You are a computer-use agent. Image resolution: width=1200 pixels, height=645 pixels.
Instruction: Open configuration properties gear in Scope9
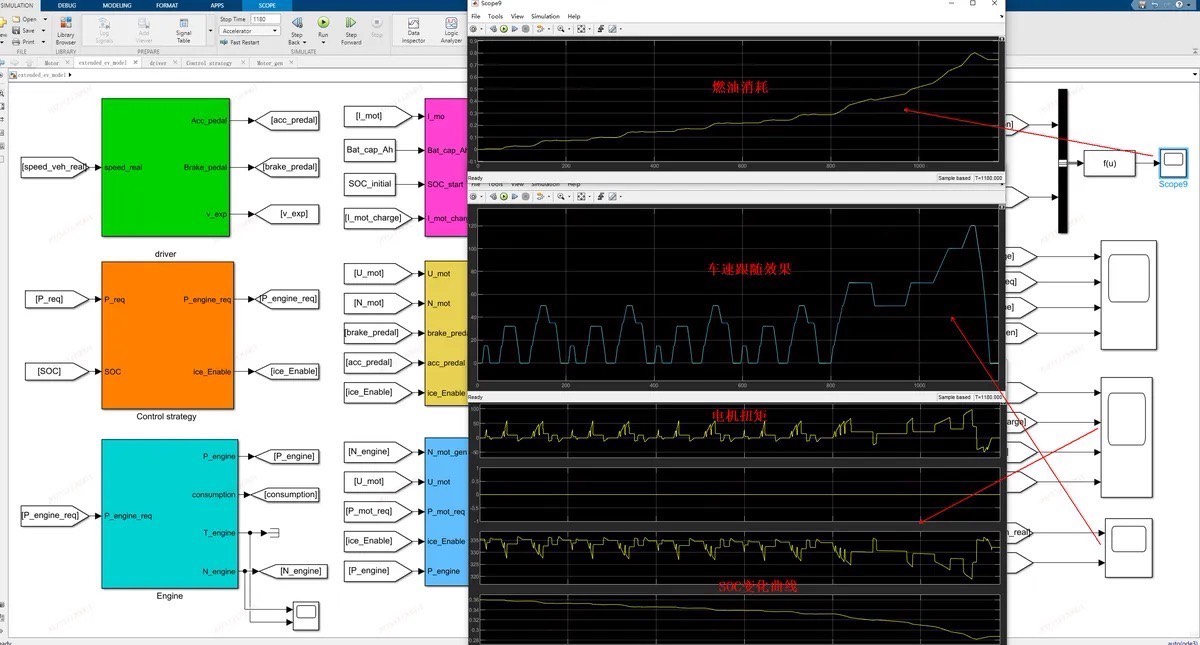[473, 29]
